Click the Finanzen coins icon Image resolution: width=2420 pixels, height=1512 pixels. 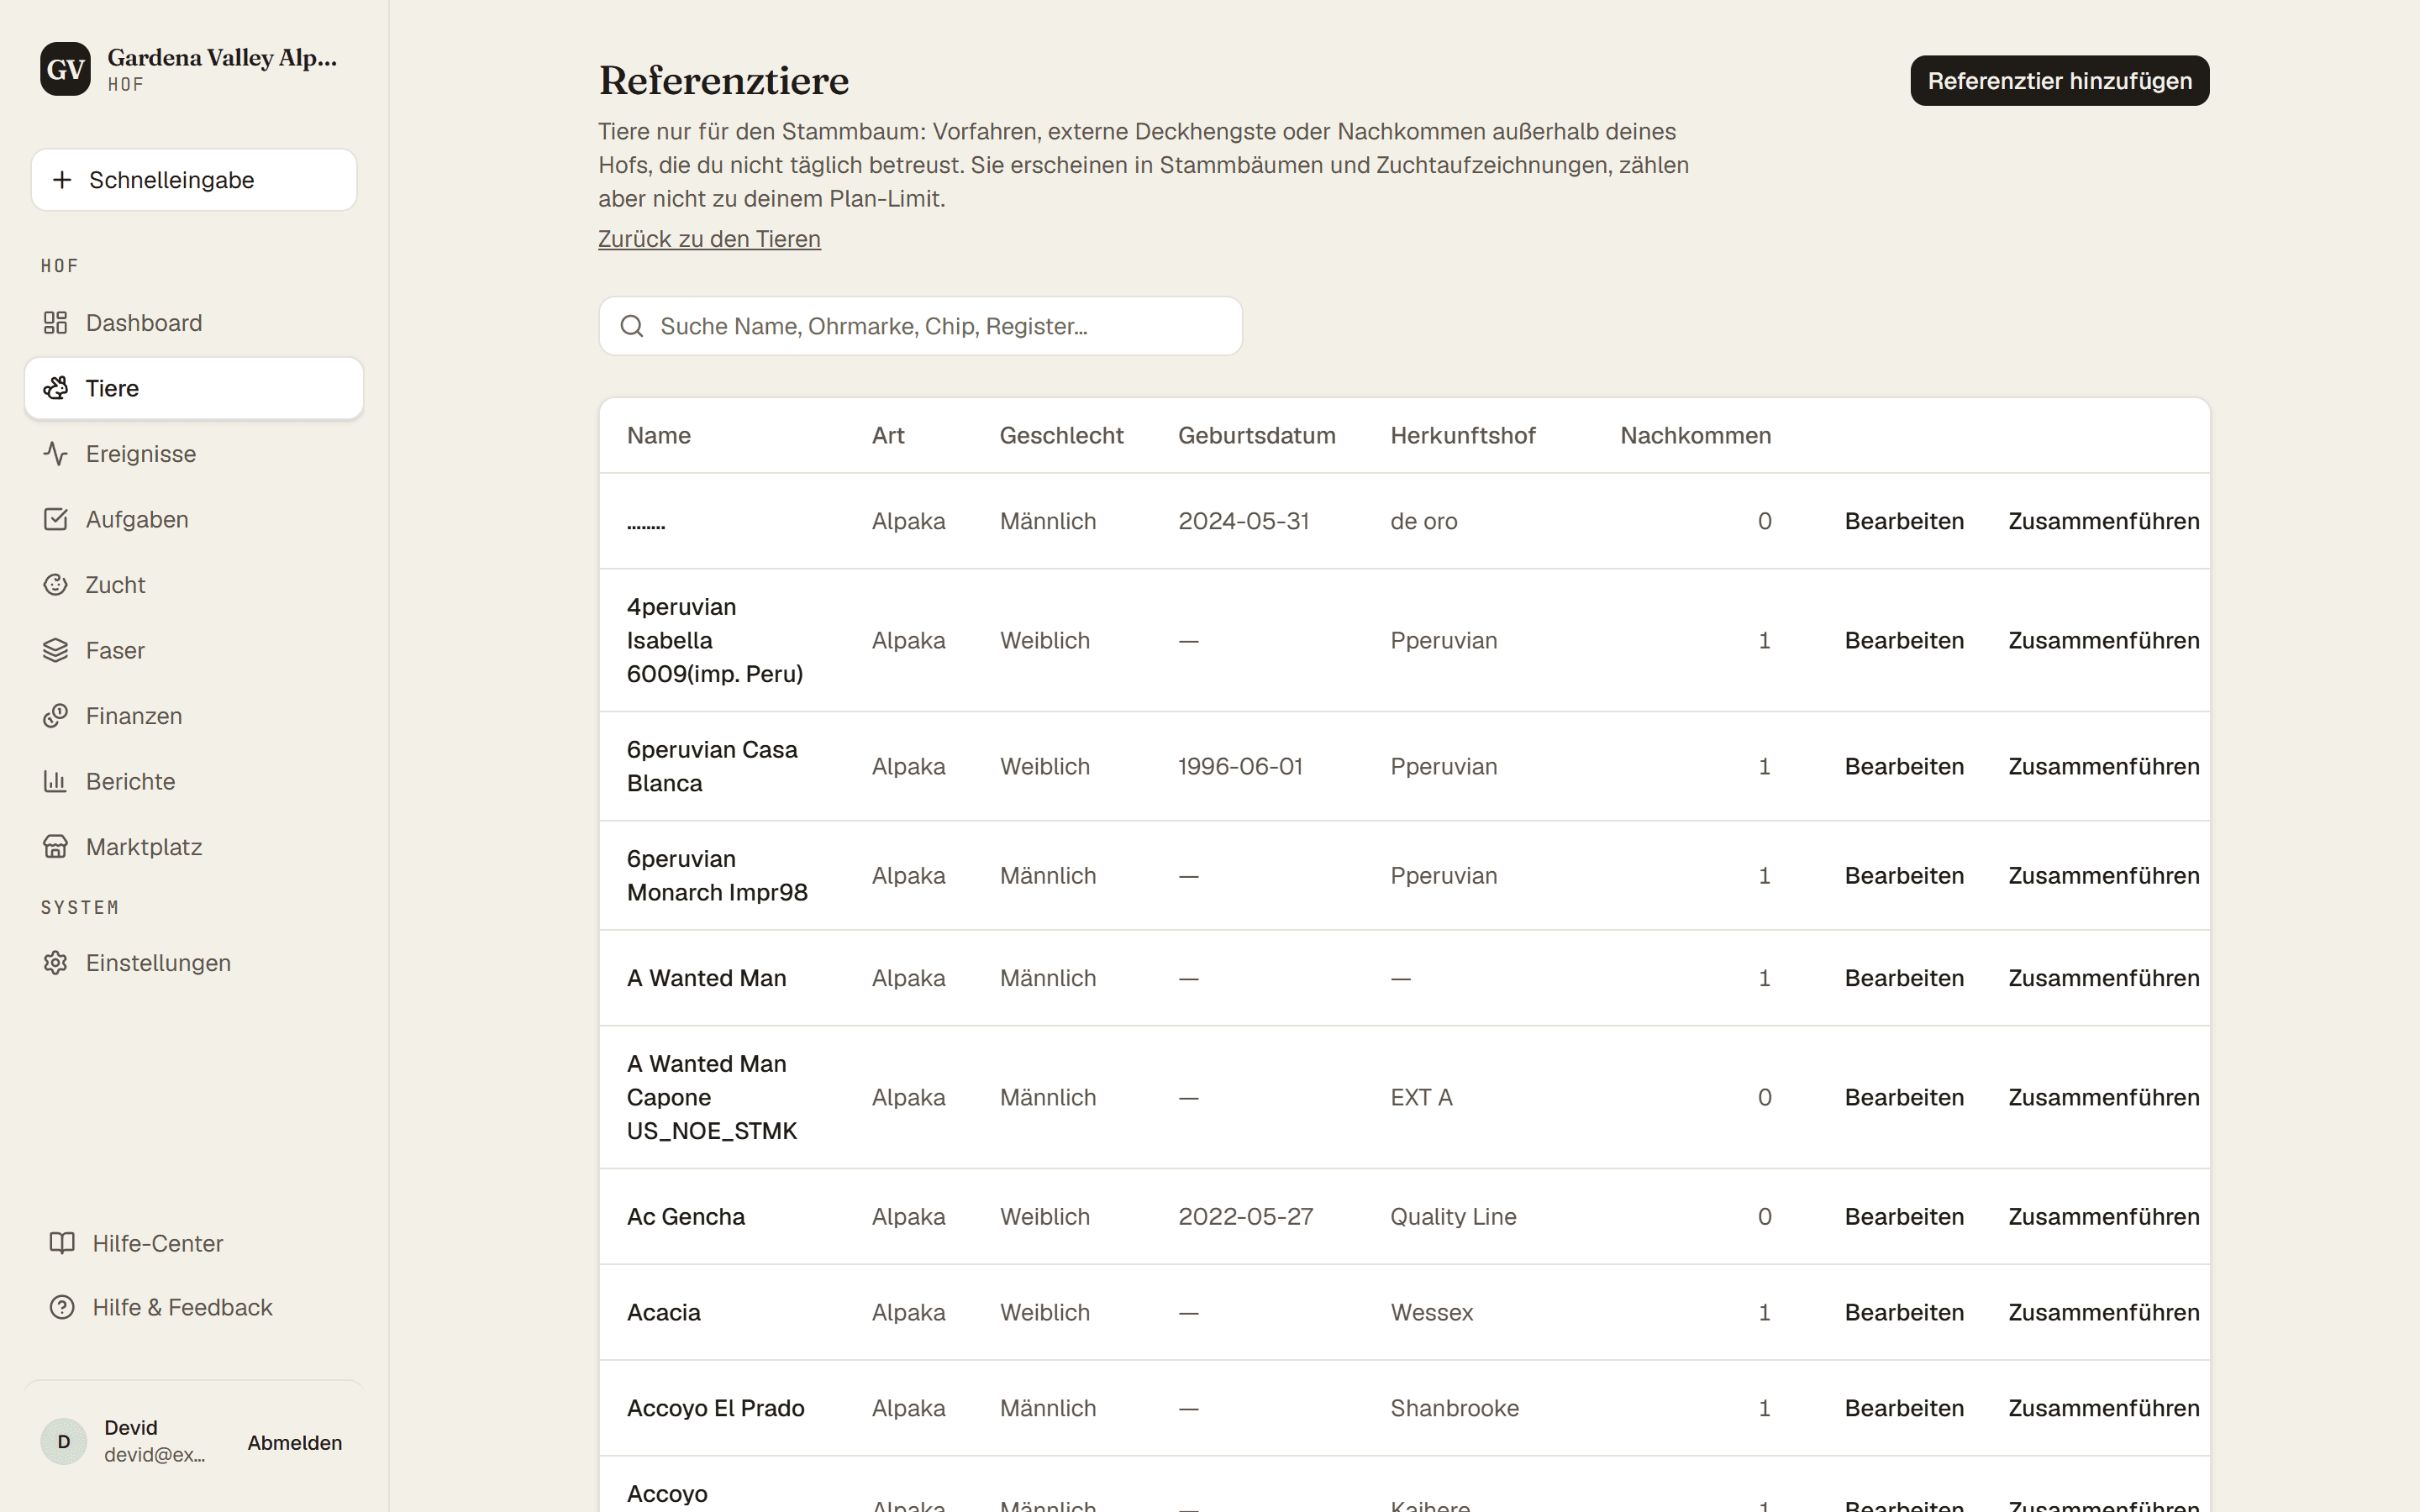pyautogui.click(x=55, y=716)
